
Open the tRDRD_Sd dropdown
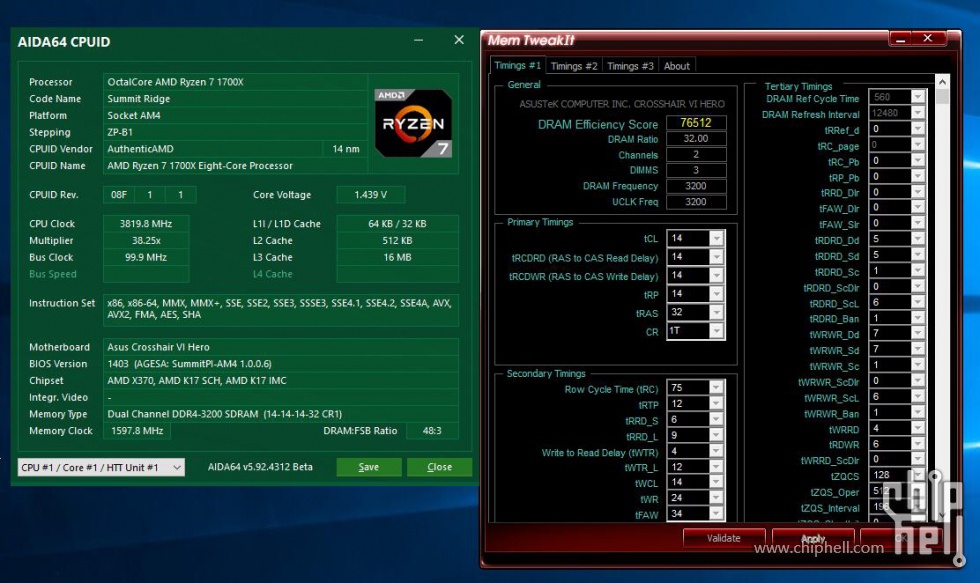point(918,255)
